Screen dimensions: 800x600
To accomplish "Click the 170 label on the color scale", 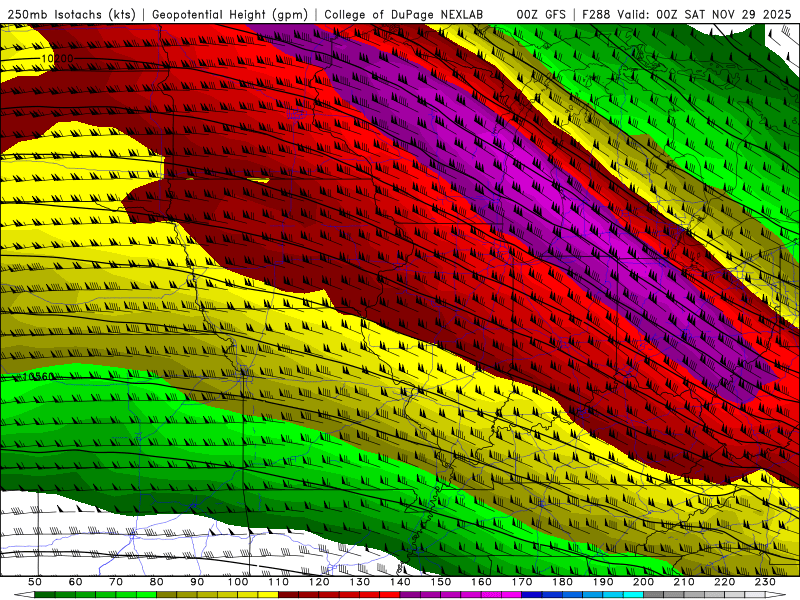I will click(x=522, y=582).
